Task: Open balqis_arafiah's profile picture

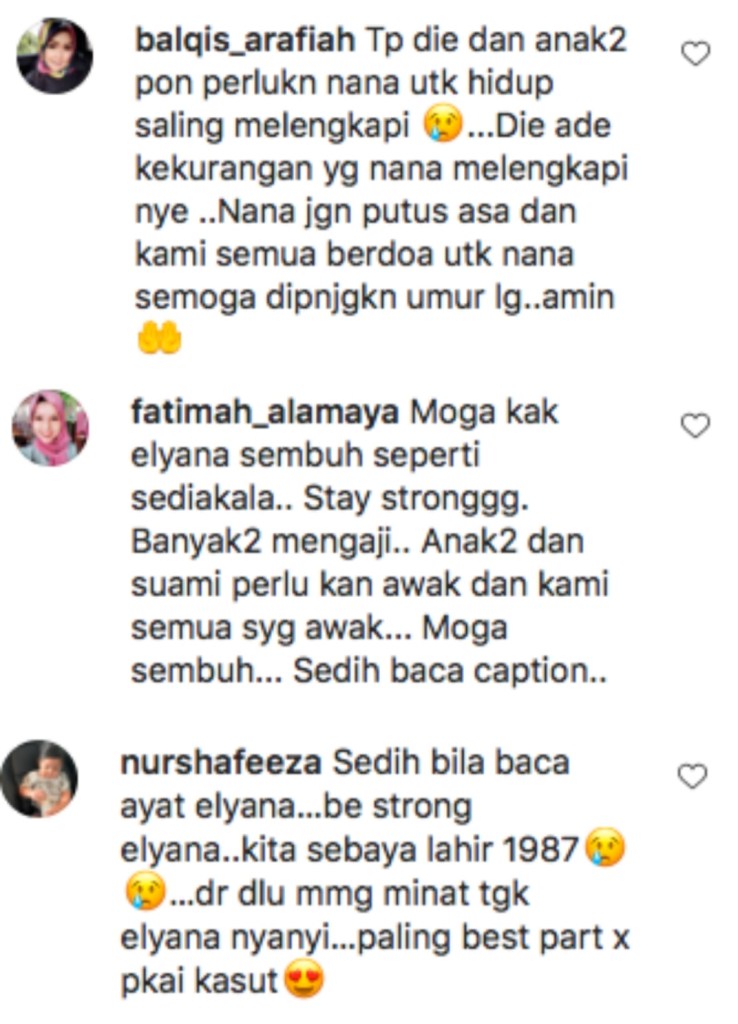Action: [54, 56]
